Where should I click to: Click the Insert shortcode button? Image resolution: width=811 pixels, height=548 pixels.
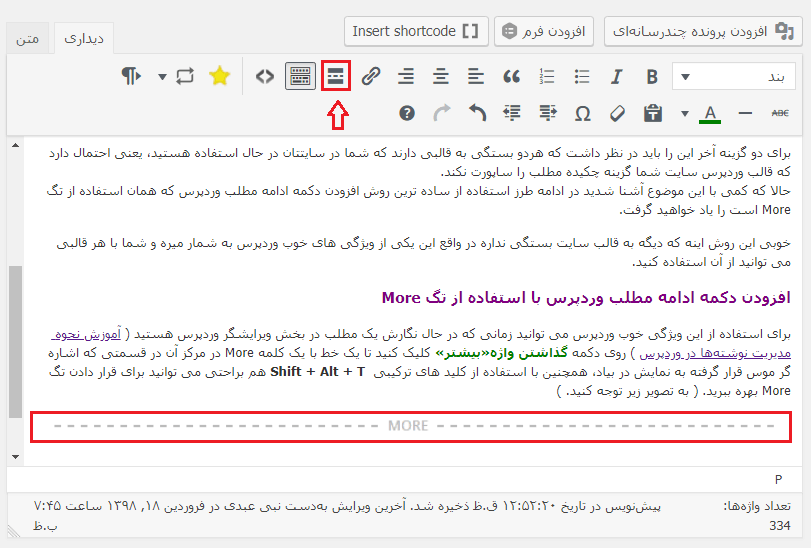tap(416, 32)
